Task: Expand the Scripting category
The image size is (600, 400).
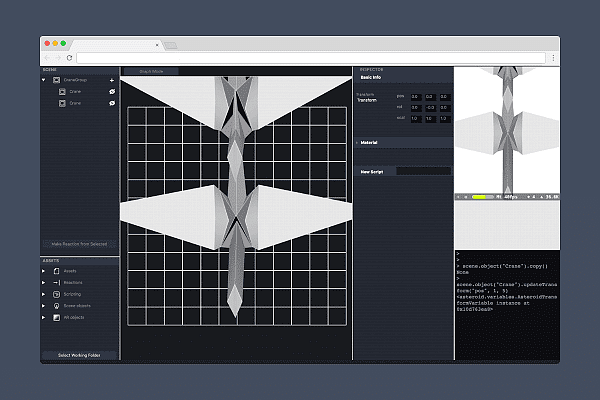Action: (44, 294)
